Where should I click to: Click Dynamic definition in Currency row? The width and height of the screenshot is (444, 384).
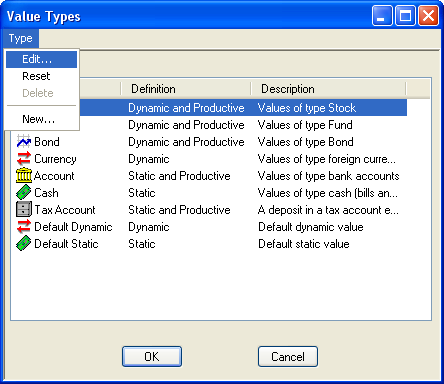coord(149,159)
